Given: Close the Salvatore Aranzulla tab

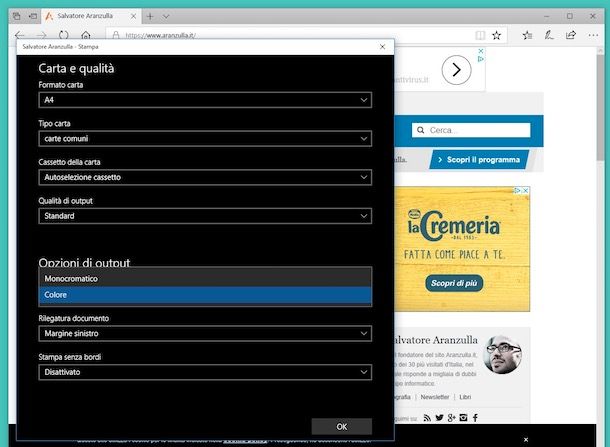Looking at the screenshot, I should tap(133, 16).
